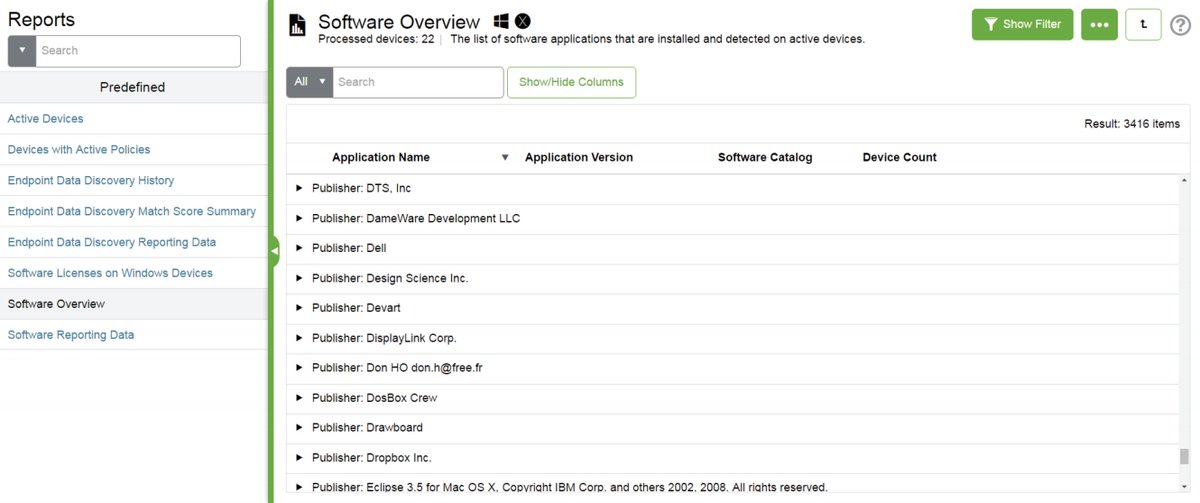
Task: Click the Predefined section header
Action: 133,87
